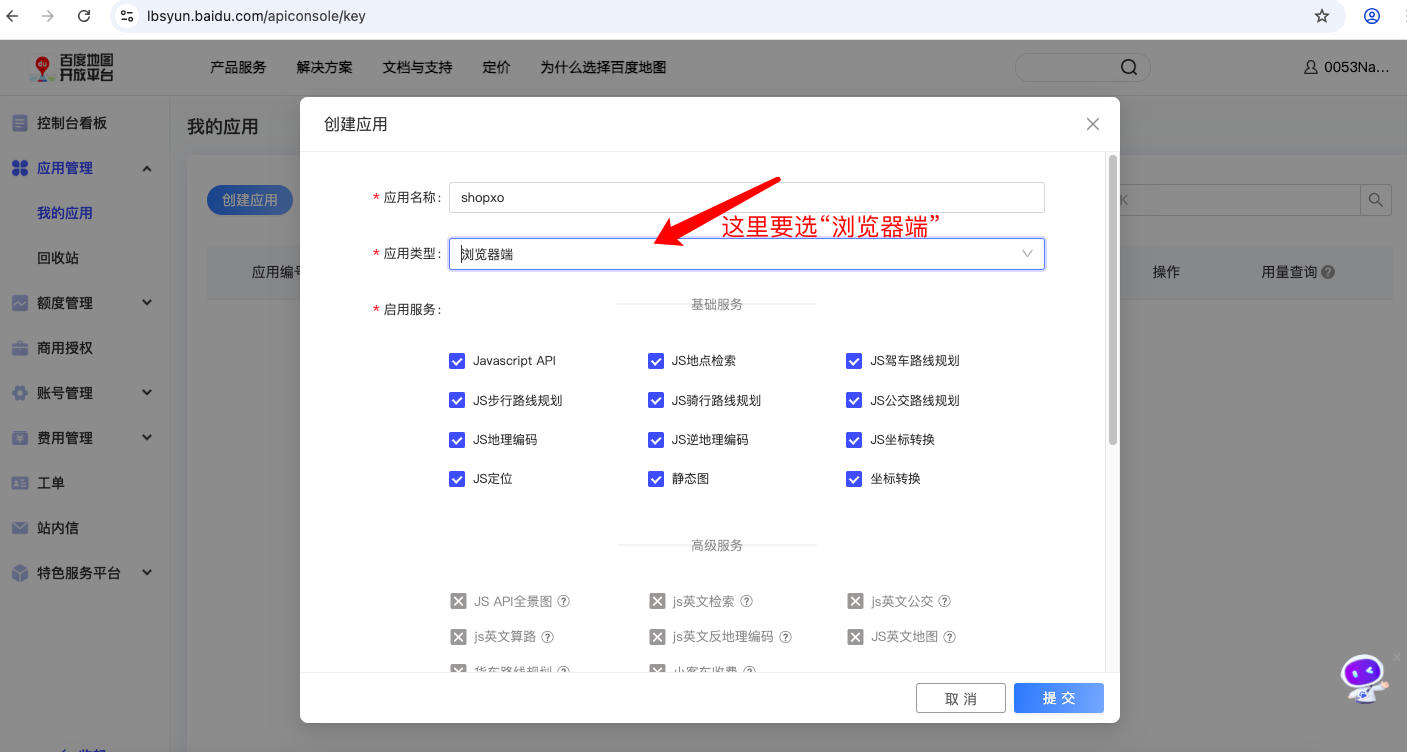Image resolution: width=1407 pixels, height=752 pixels.
Task: Uncheck the JS坐标转换 checkbox
Action: point(854,440)
